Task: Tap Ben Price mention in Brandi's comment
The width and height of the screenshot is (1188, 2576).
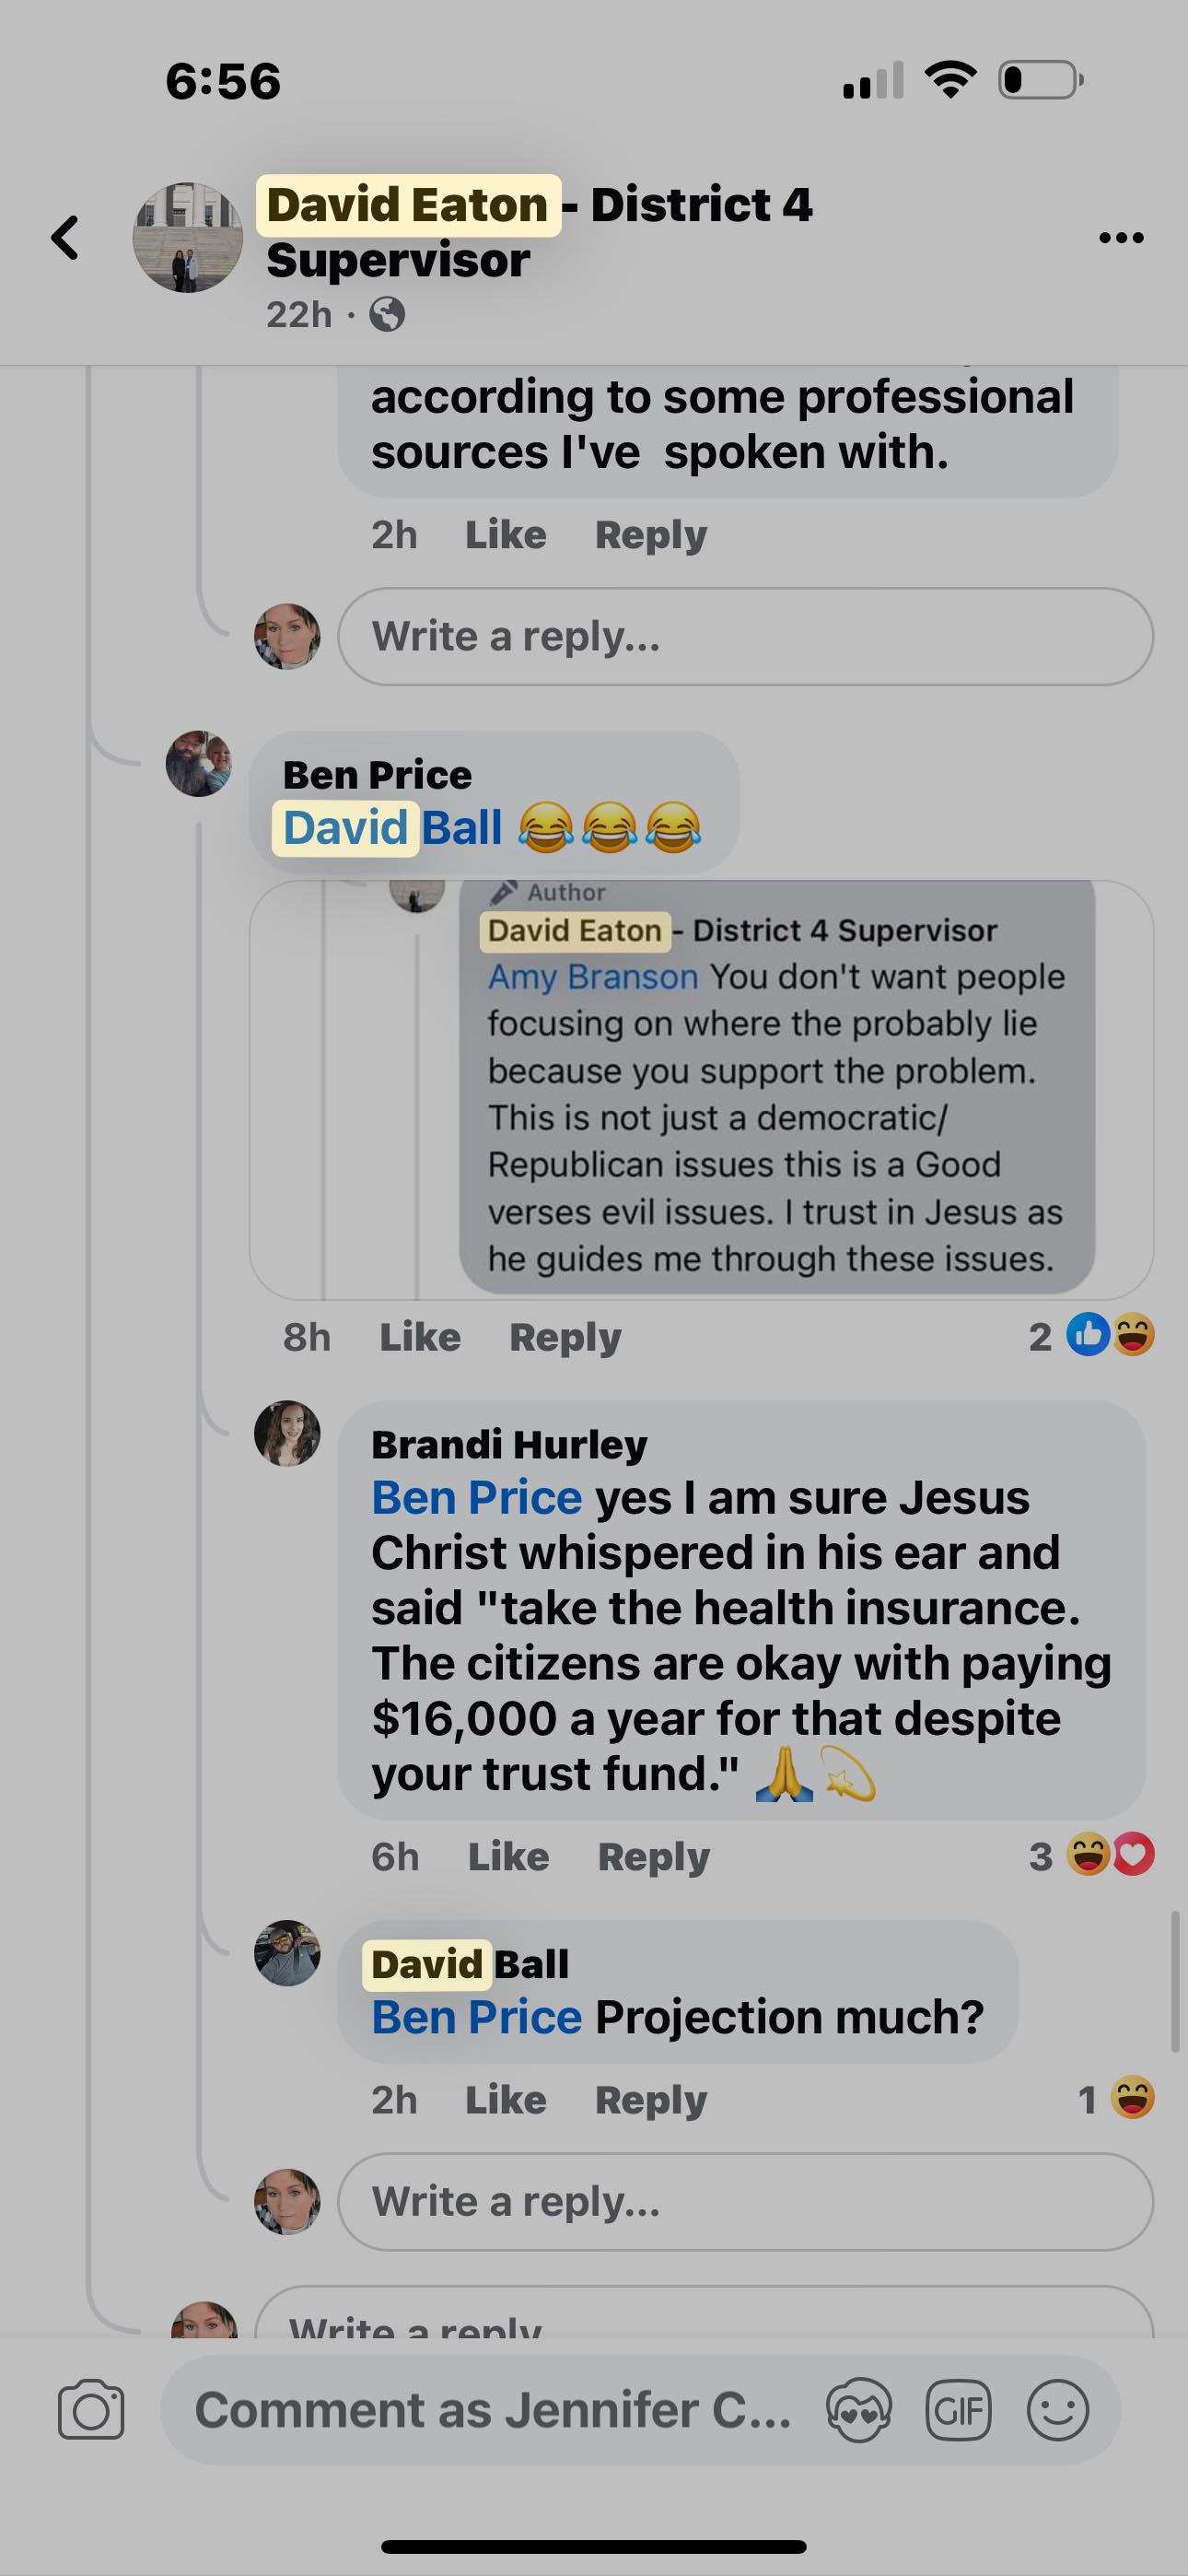Action: [x=476, y=1498]
